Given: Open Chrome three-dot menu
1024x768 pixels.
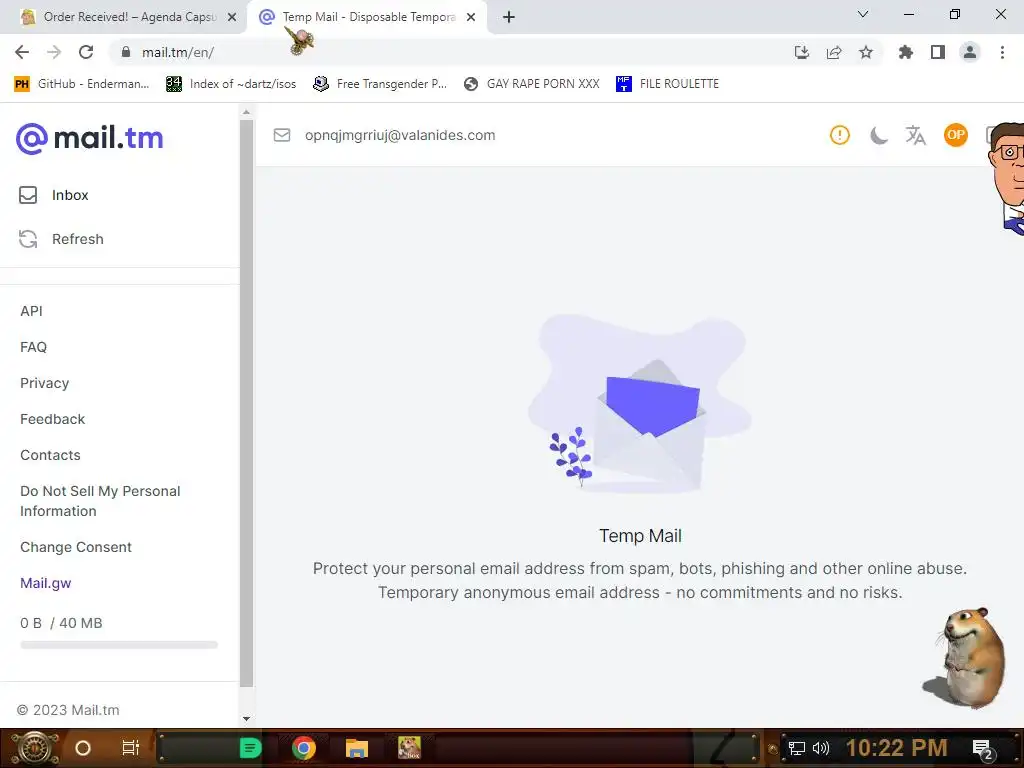Looking at the screenshot, I should click(1002, 52).
